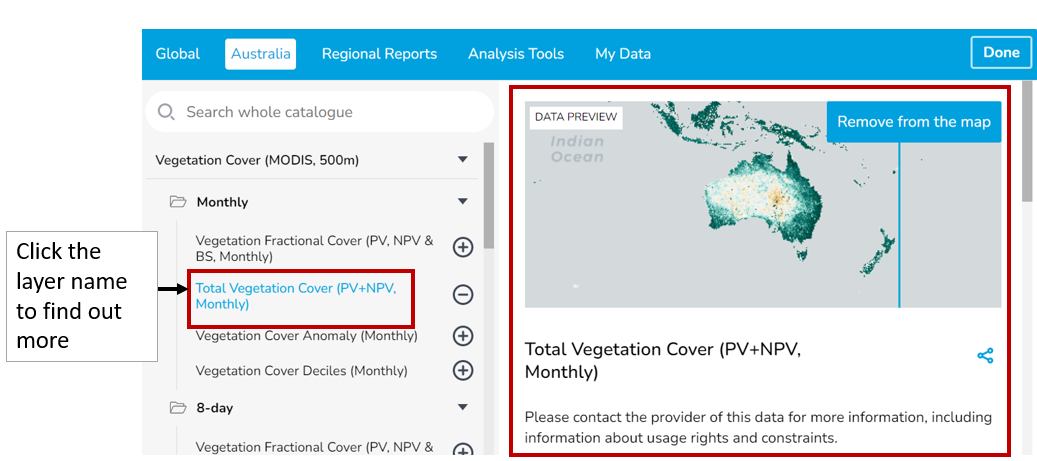Add 8-day Vegetation Fractional Cover via plus icon

pyautogui.click(x=463, y=450)
